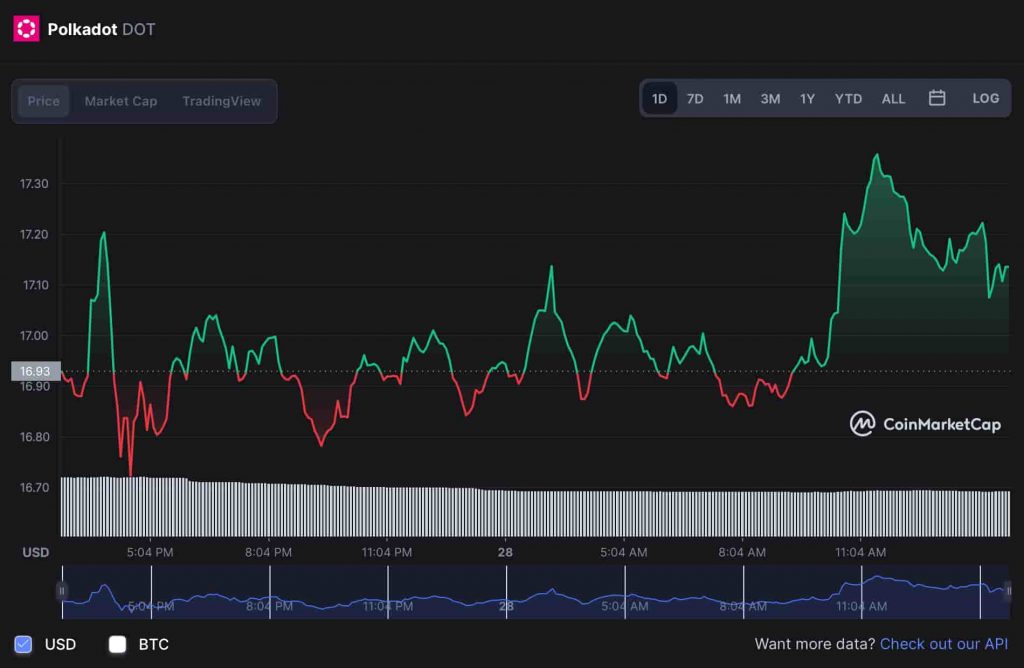
Task: Click the 17.10 price axis label
Action: [35, 285]
